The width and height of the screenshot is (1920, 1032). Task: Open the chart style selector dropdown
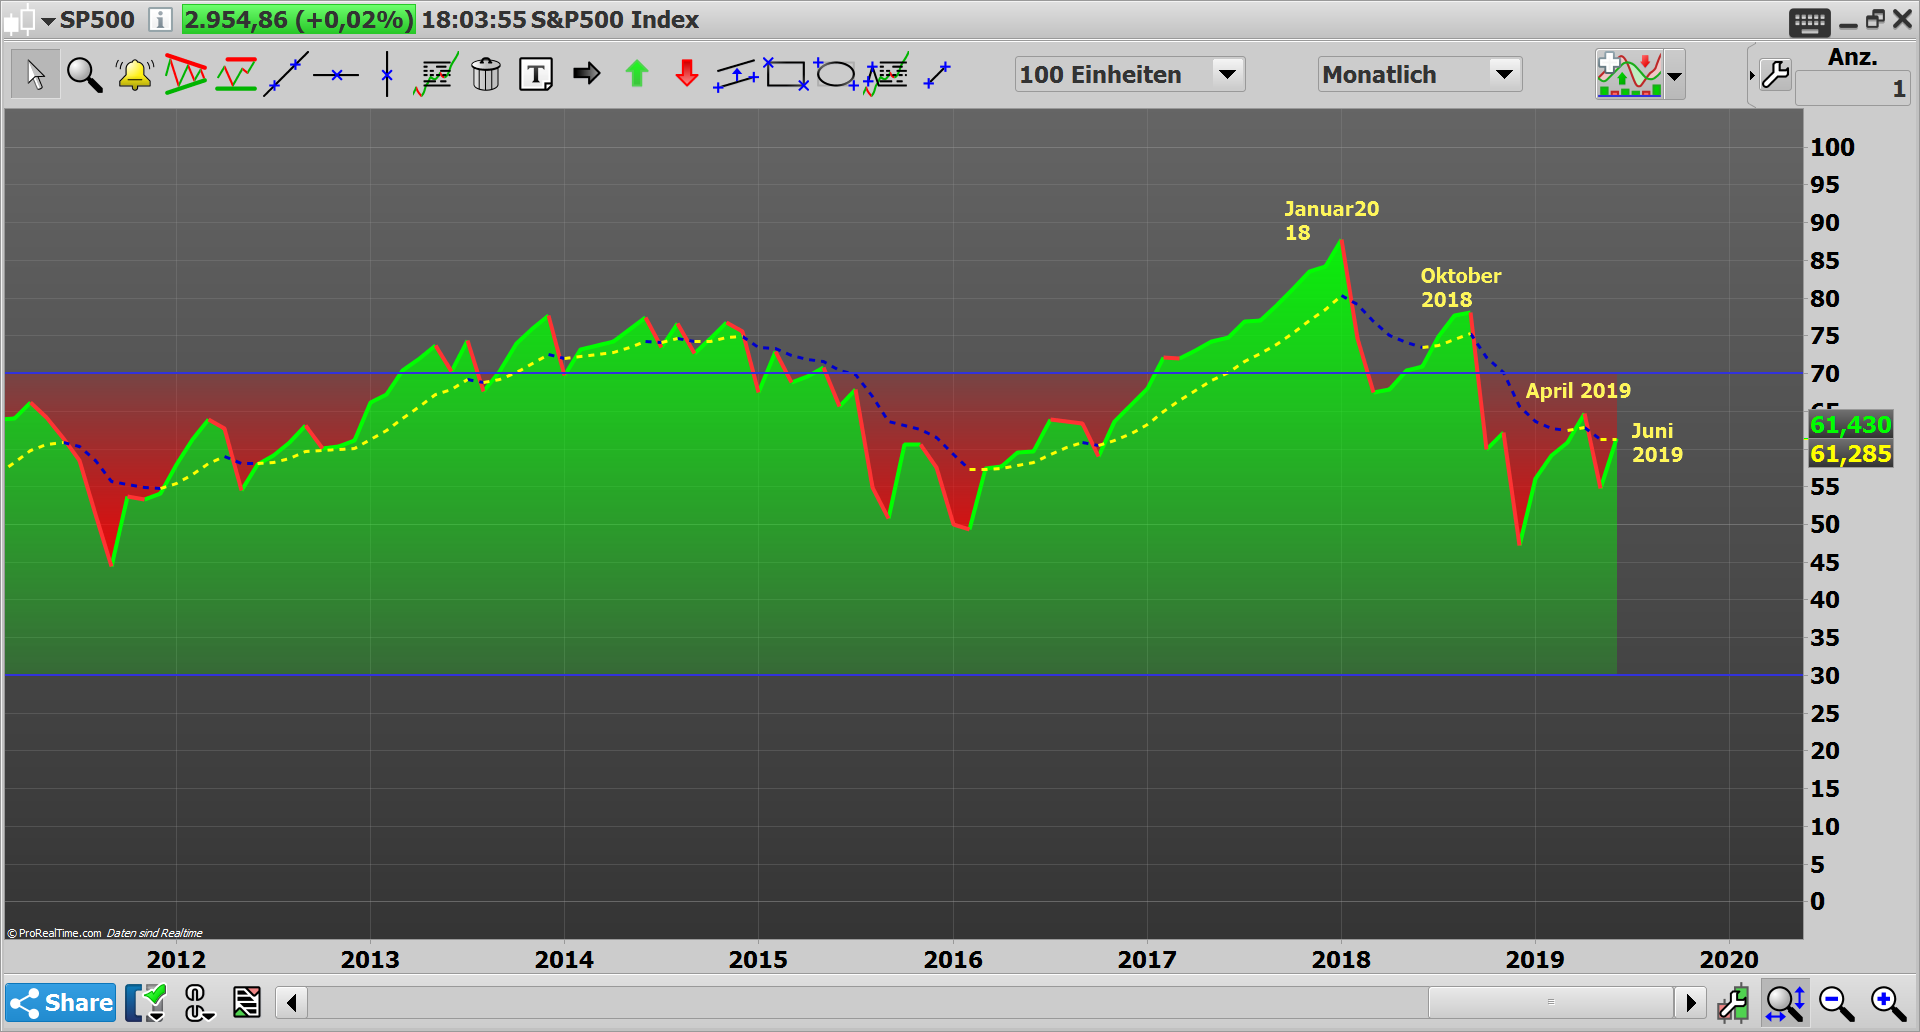[x=1675, y=73]
